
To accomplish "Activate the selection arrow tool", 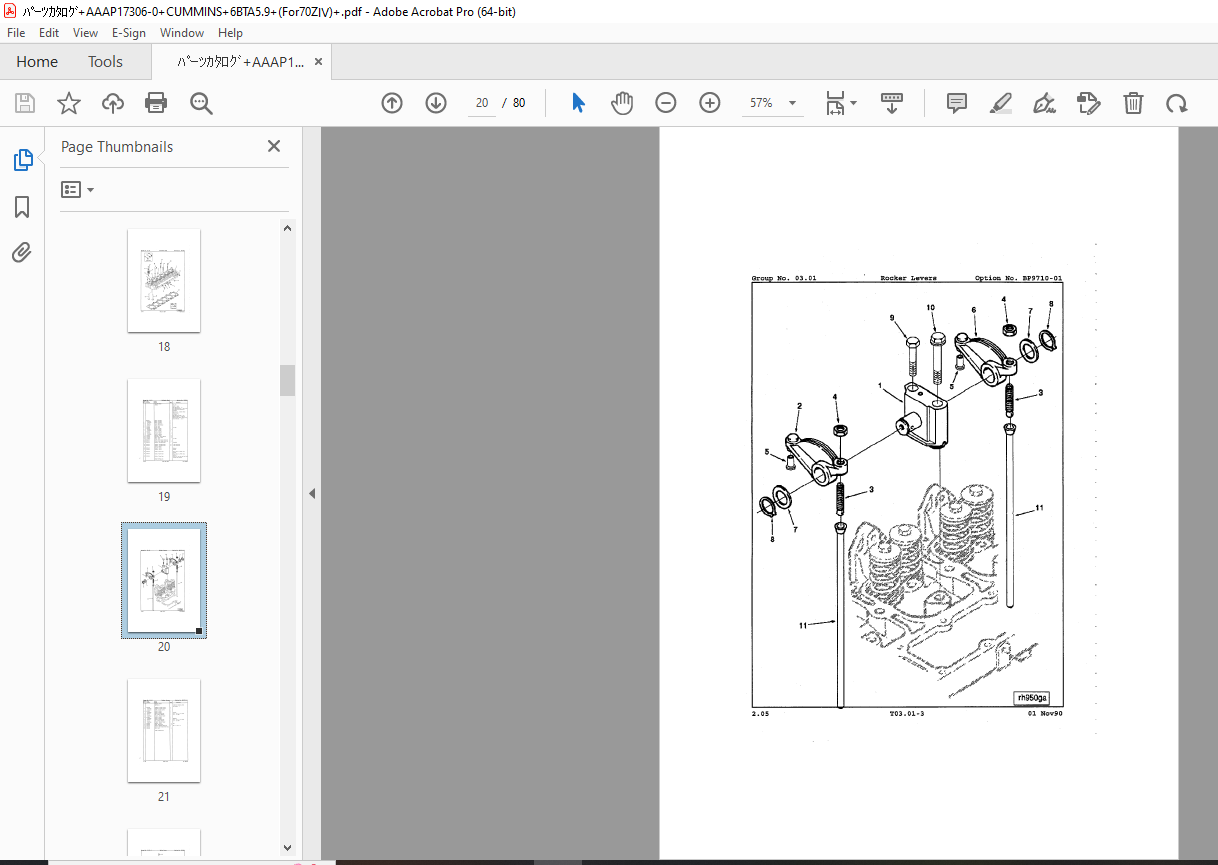I will coord(578,103).
